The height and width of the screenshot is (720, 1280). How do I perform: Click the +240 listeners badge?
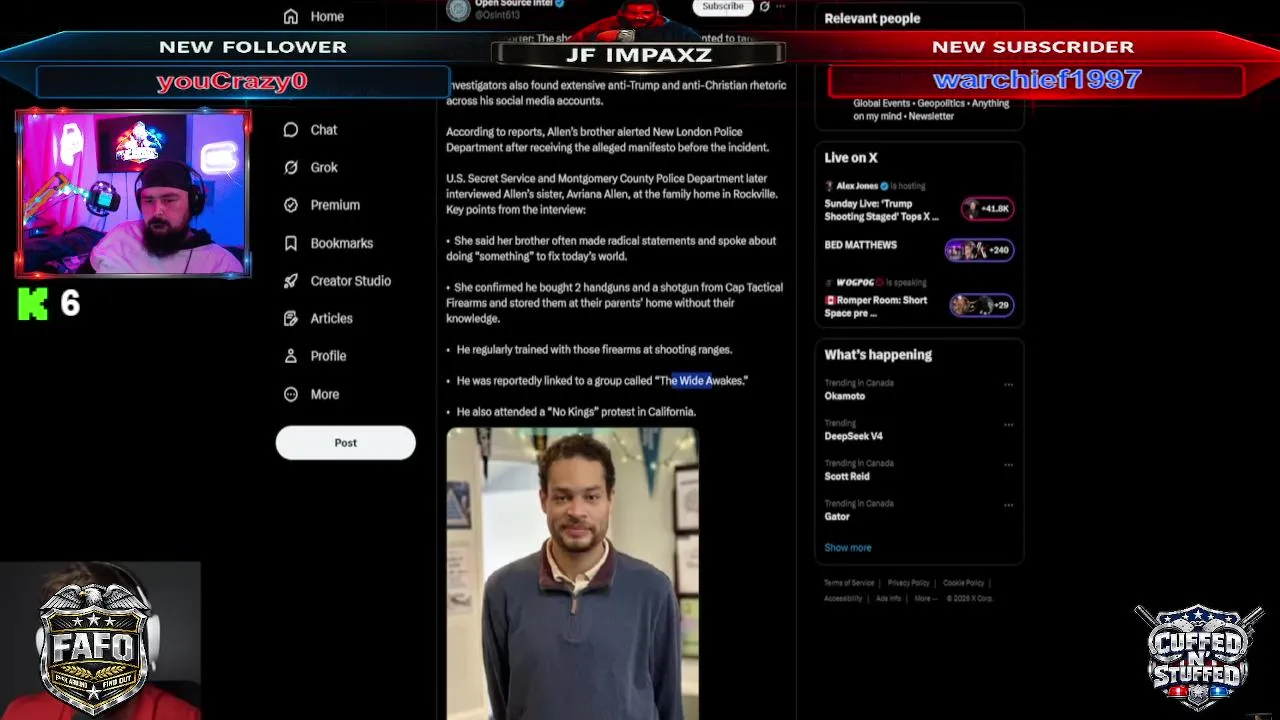click(x=980, y=250)
